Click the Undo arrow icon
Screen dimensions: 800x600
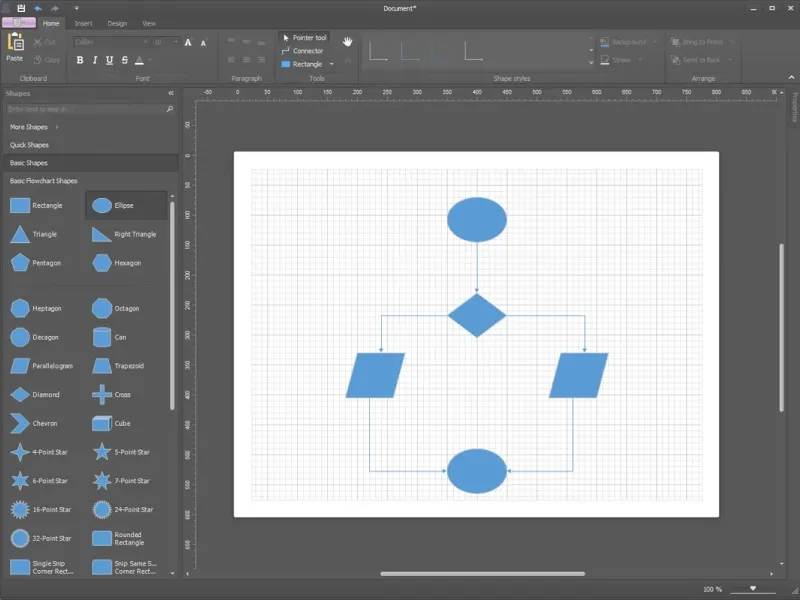click(38, 8)
